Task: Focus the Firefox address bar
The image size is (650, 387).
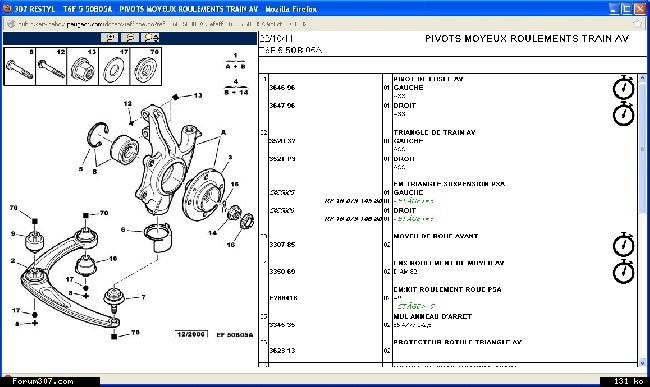Action: pyautogui.click(x=323, y=24)
